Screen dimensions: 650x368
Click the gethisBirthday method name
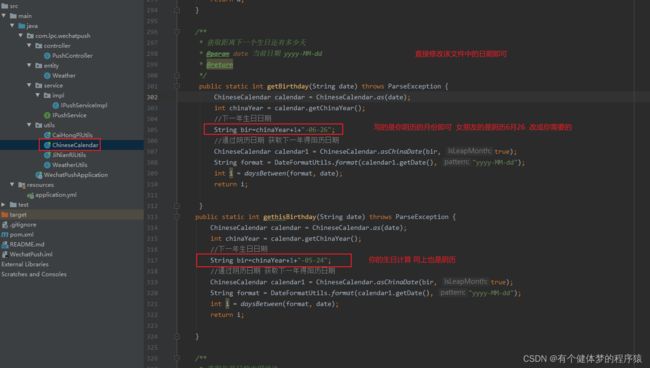click(290, 217)
